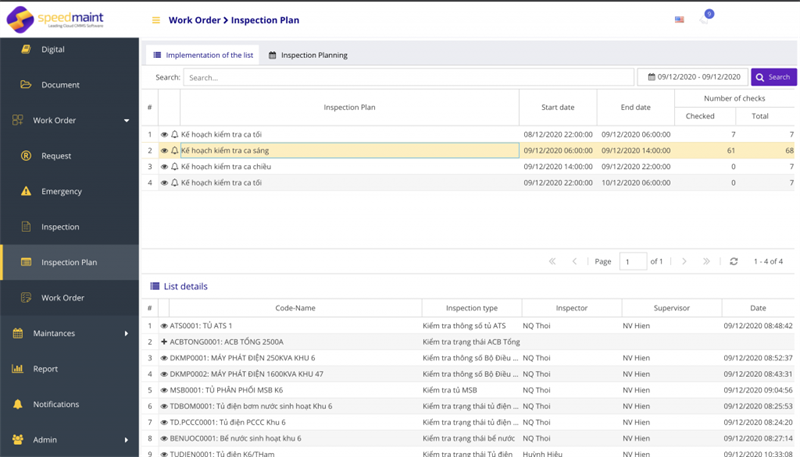Open the Report section in sidebar
Image resolution: width=800 pixels, height=457 pixels.
[x=45, y=368]
